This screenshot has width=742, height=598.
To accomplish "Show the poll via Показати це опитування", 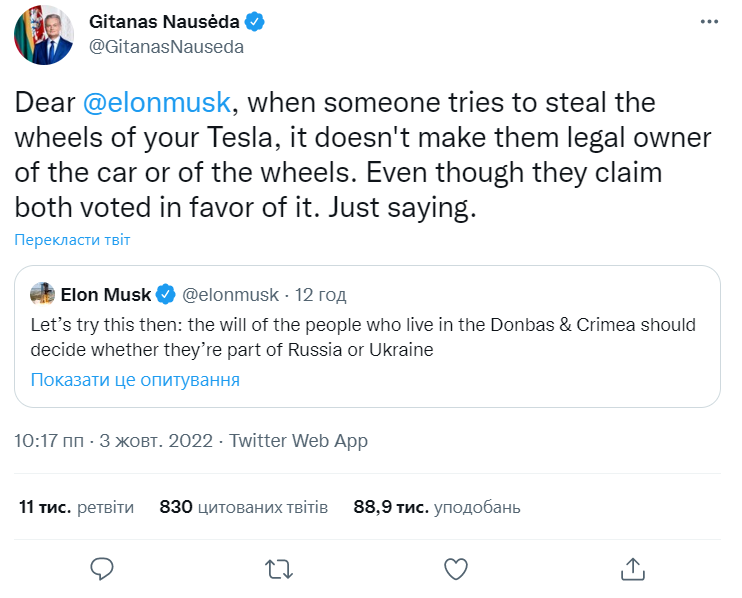I will point(135,380).
